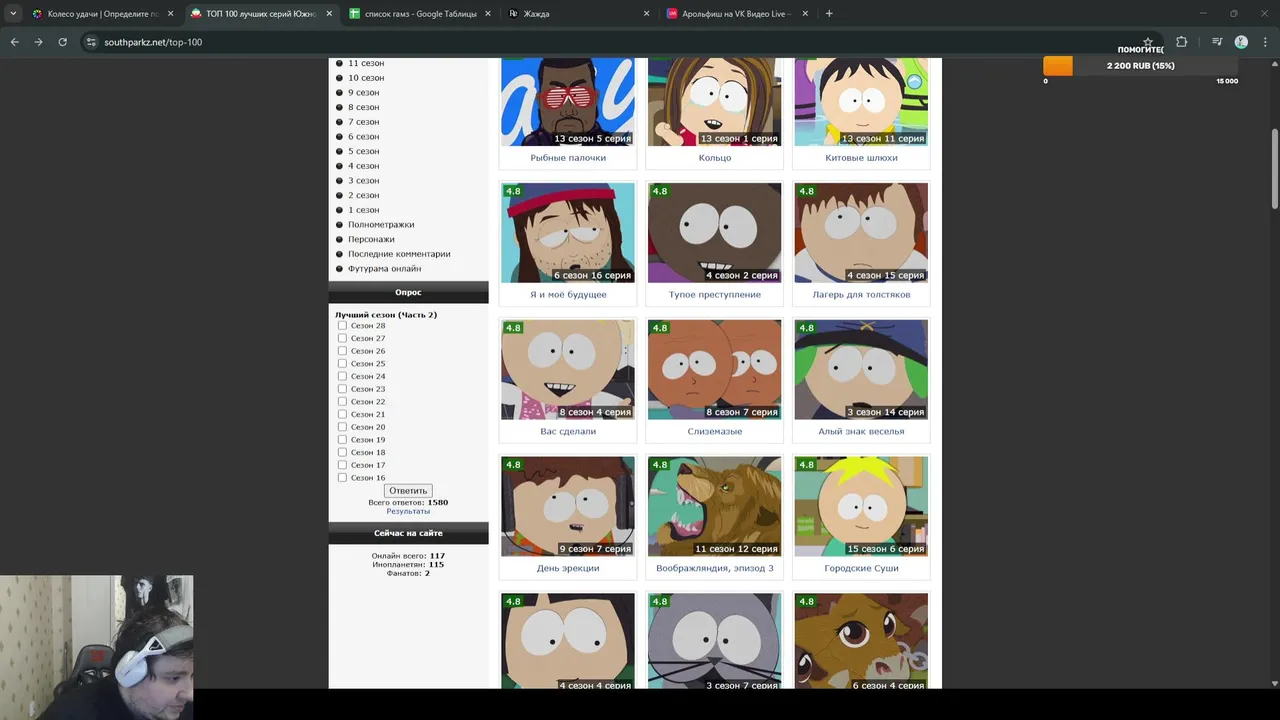Screen dimensions: 1280x720
Task: Check the Сезон 22 poll option
Action: 342,401
